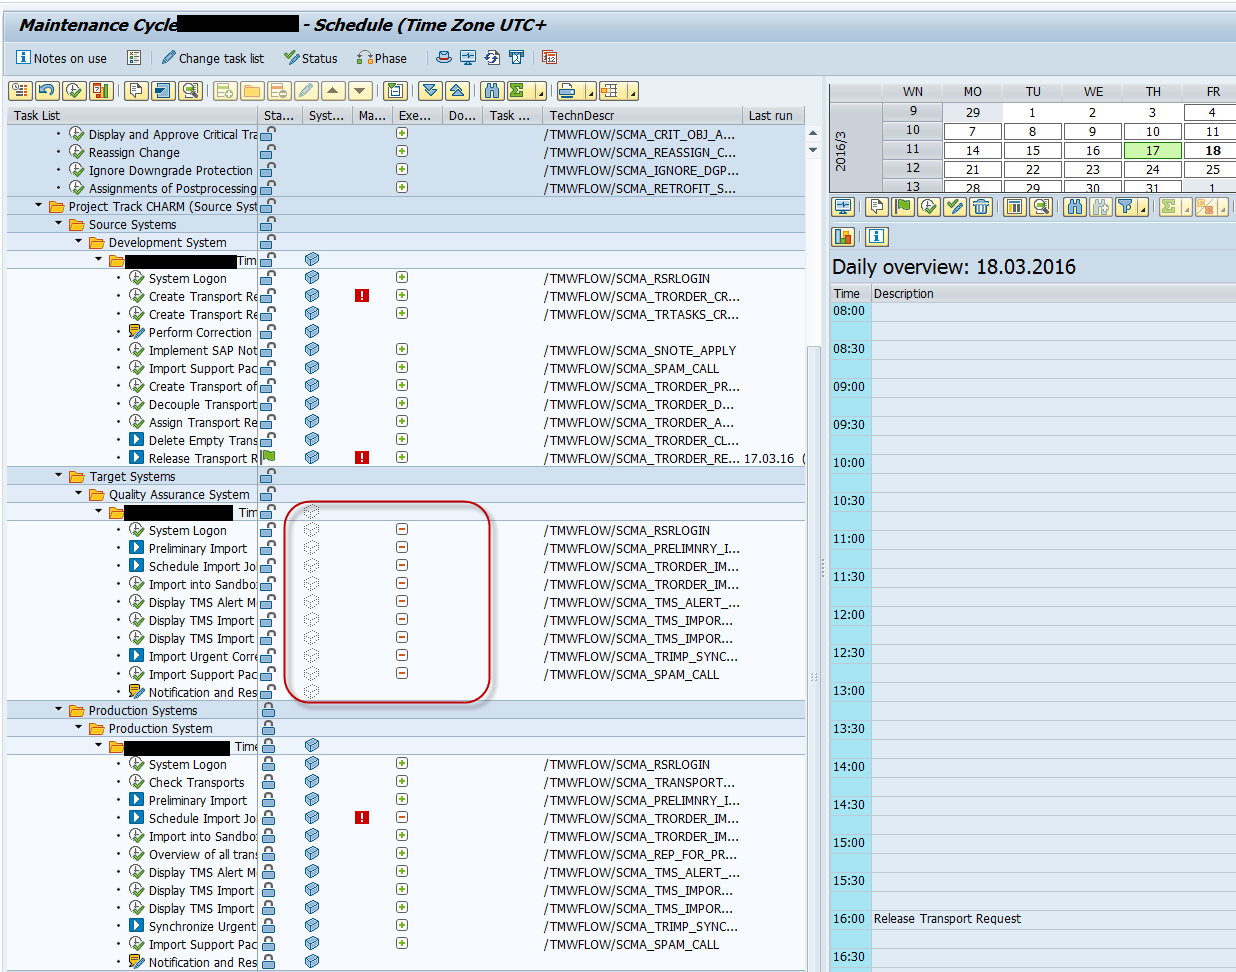
Task: Click the refresh arrow icon in task list toolbar
Action: (47, 91)
